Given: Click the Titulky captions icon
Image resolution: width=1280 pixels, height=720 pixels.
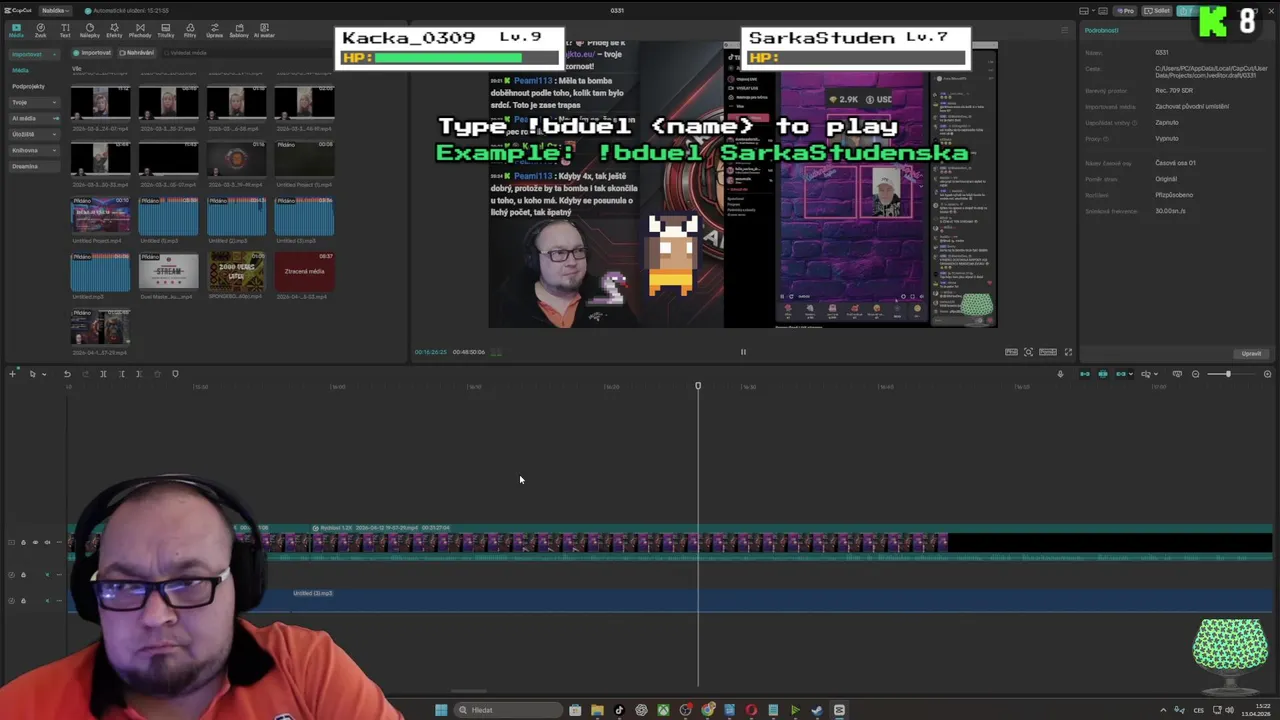Looking at the screenshot, I should [165, 30].
